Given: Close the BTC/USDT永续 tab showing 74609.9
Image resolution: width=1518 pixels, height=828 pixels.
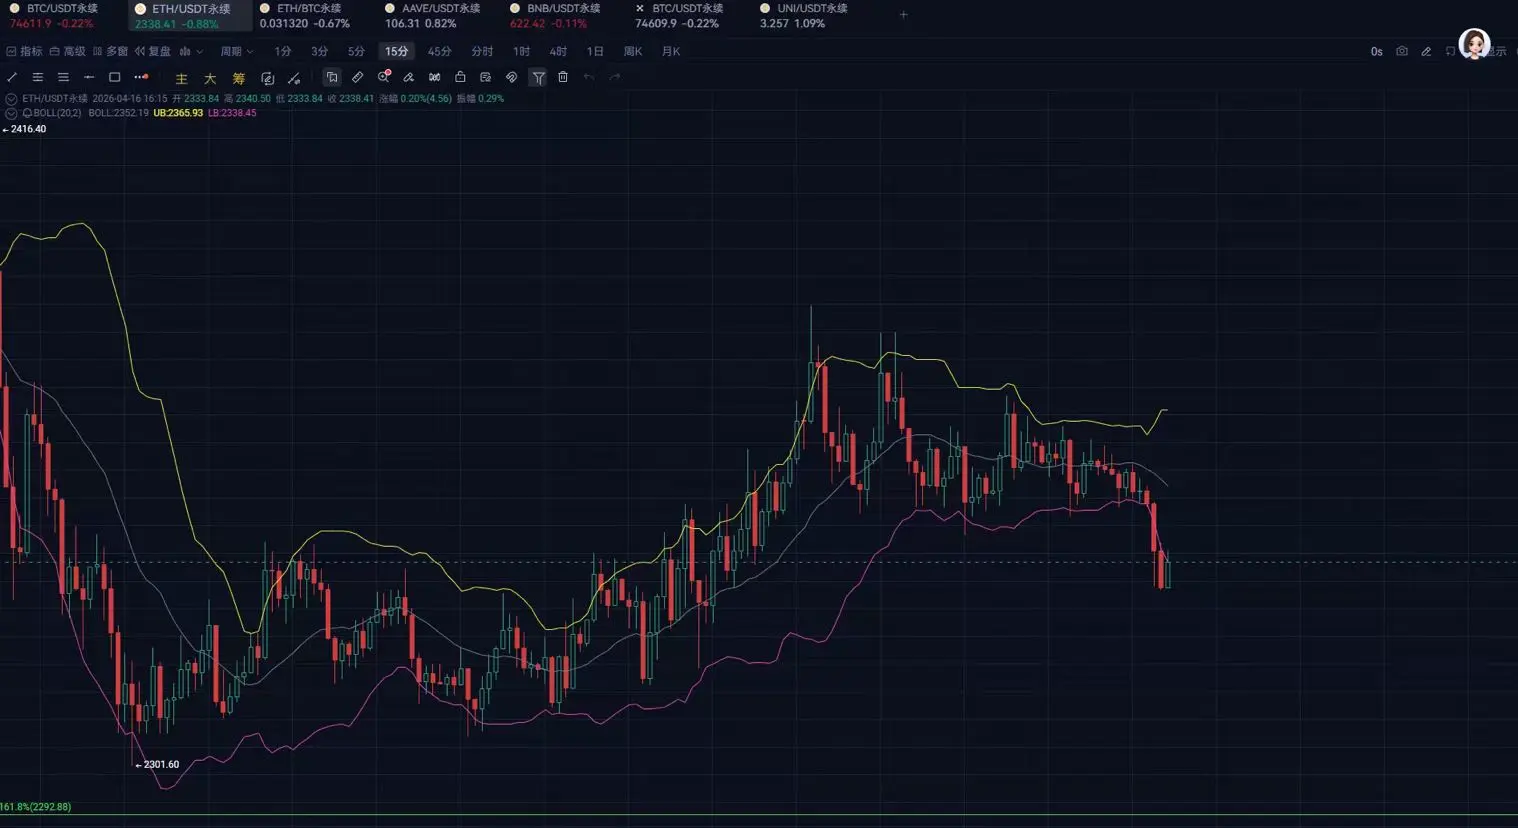Looking at the screenshot, I should tap(640, 8).
